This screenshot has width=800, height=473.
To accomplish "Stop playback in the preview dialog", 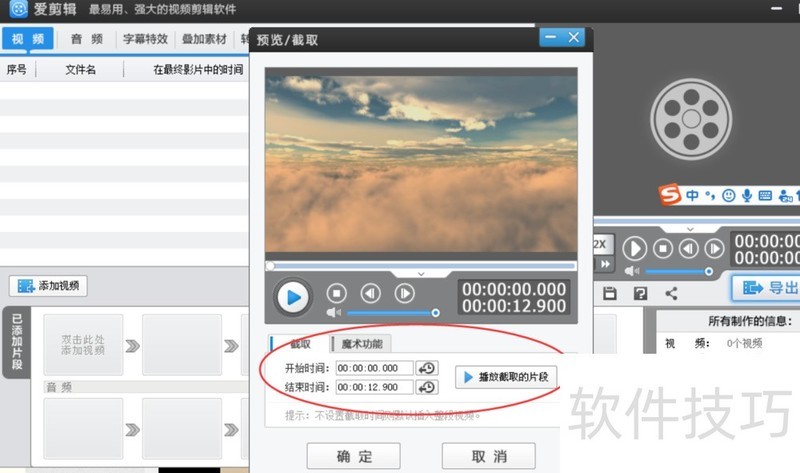I will pos(337,293).
